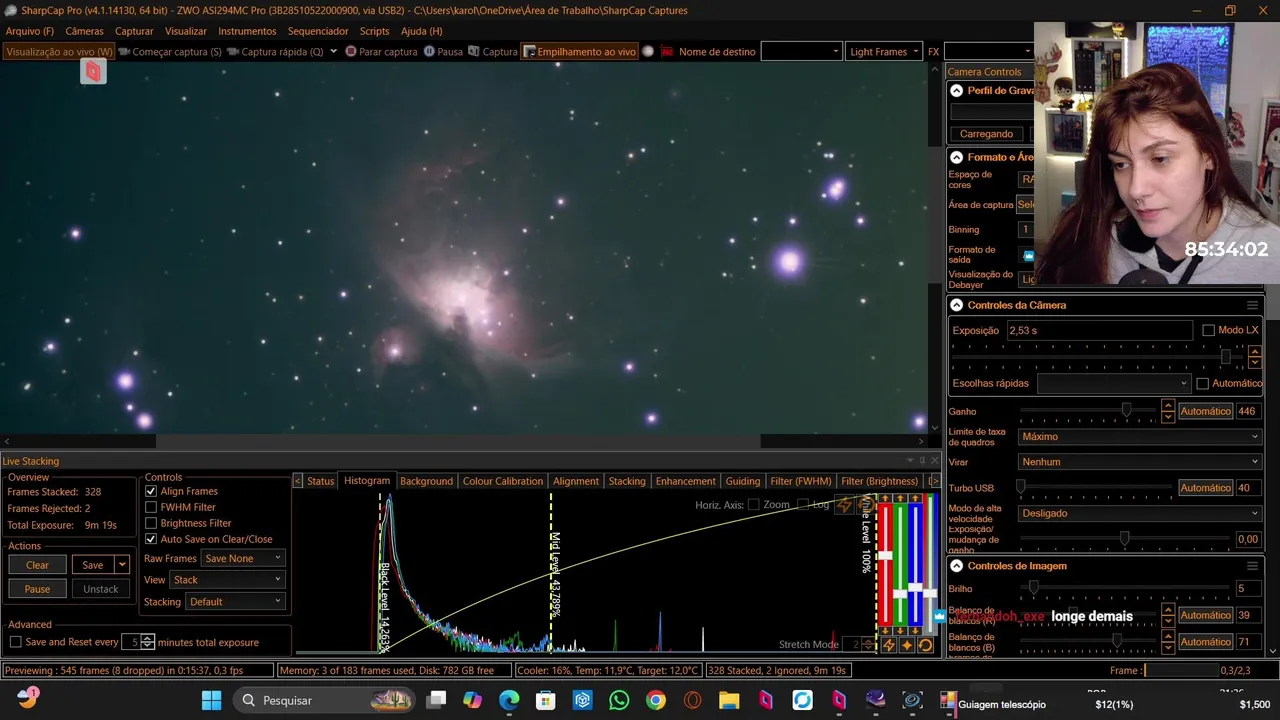Open Microsoft Edge from the taskbar

coord(509,700)
